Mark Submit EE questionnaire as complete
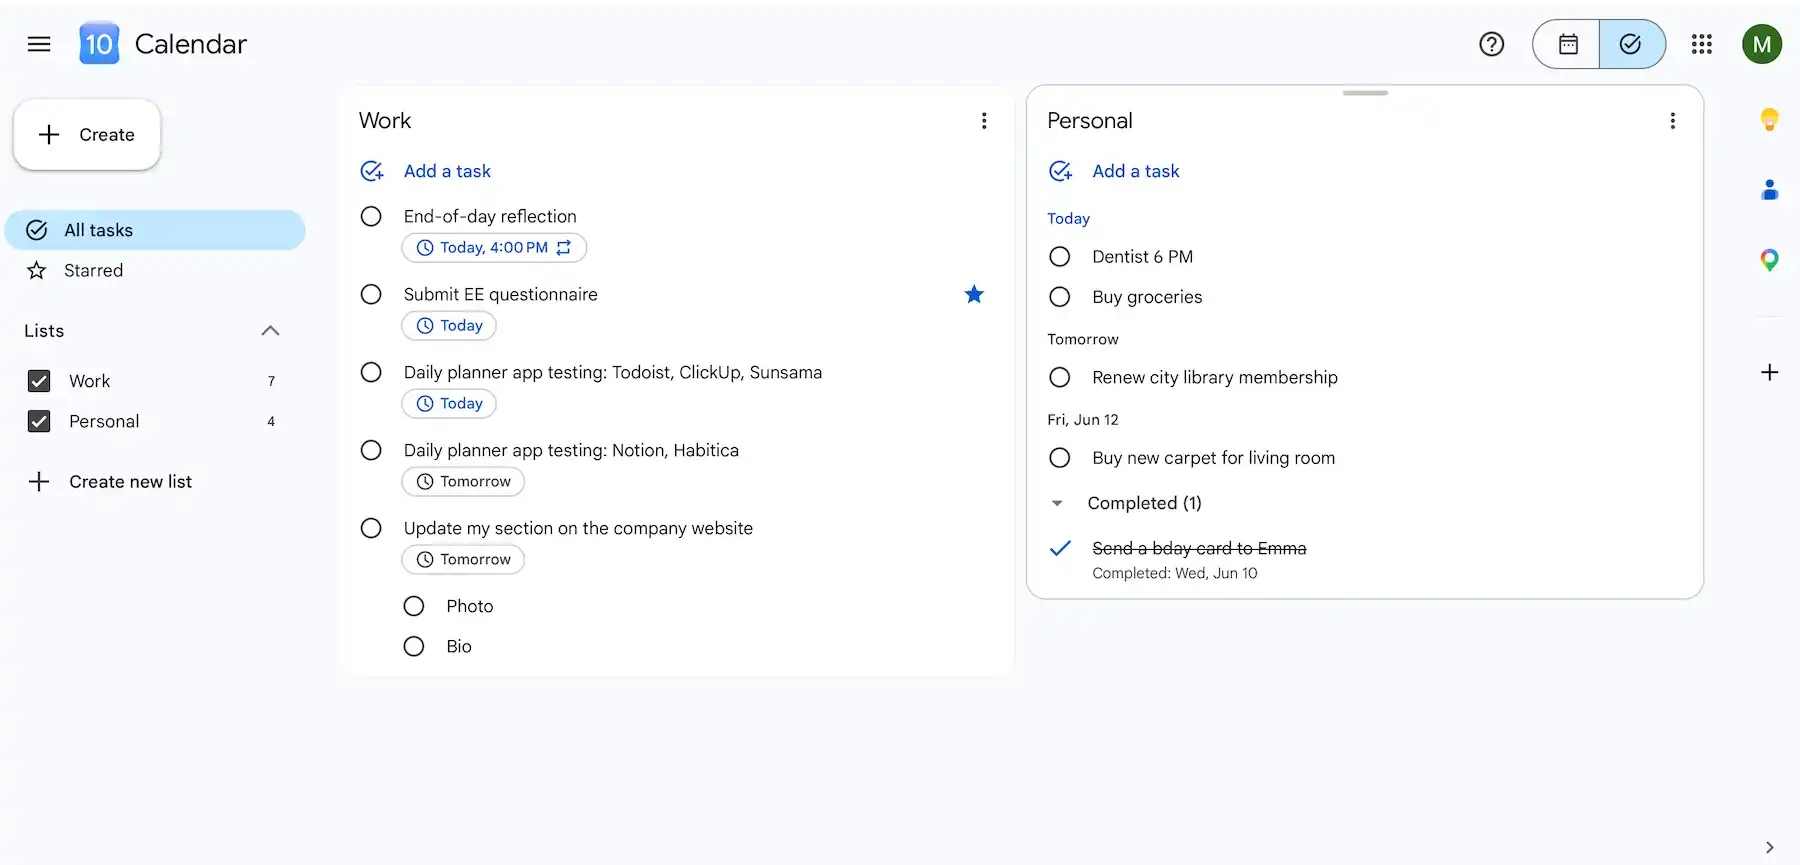The height and width of the screenshot is (865, 1800). pos(371,294)
